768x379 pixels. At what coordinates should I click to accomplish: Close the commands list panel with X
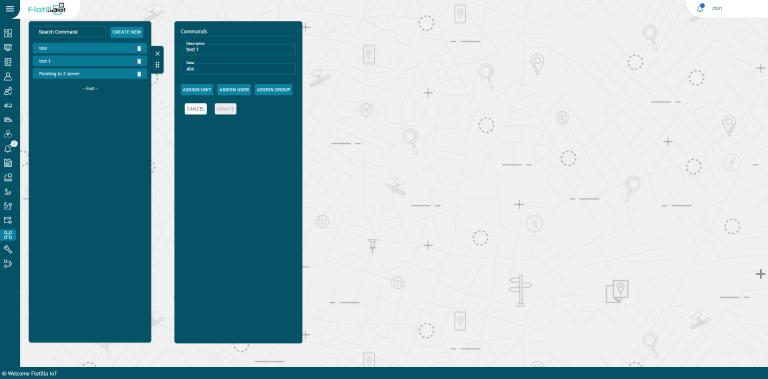pyautogui.click(x=157, y=54)
